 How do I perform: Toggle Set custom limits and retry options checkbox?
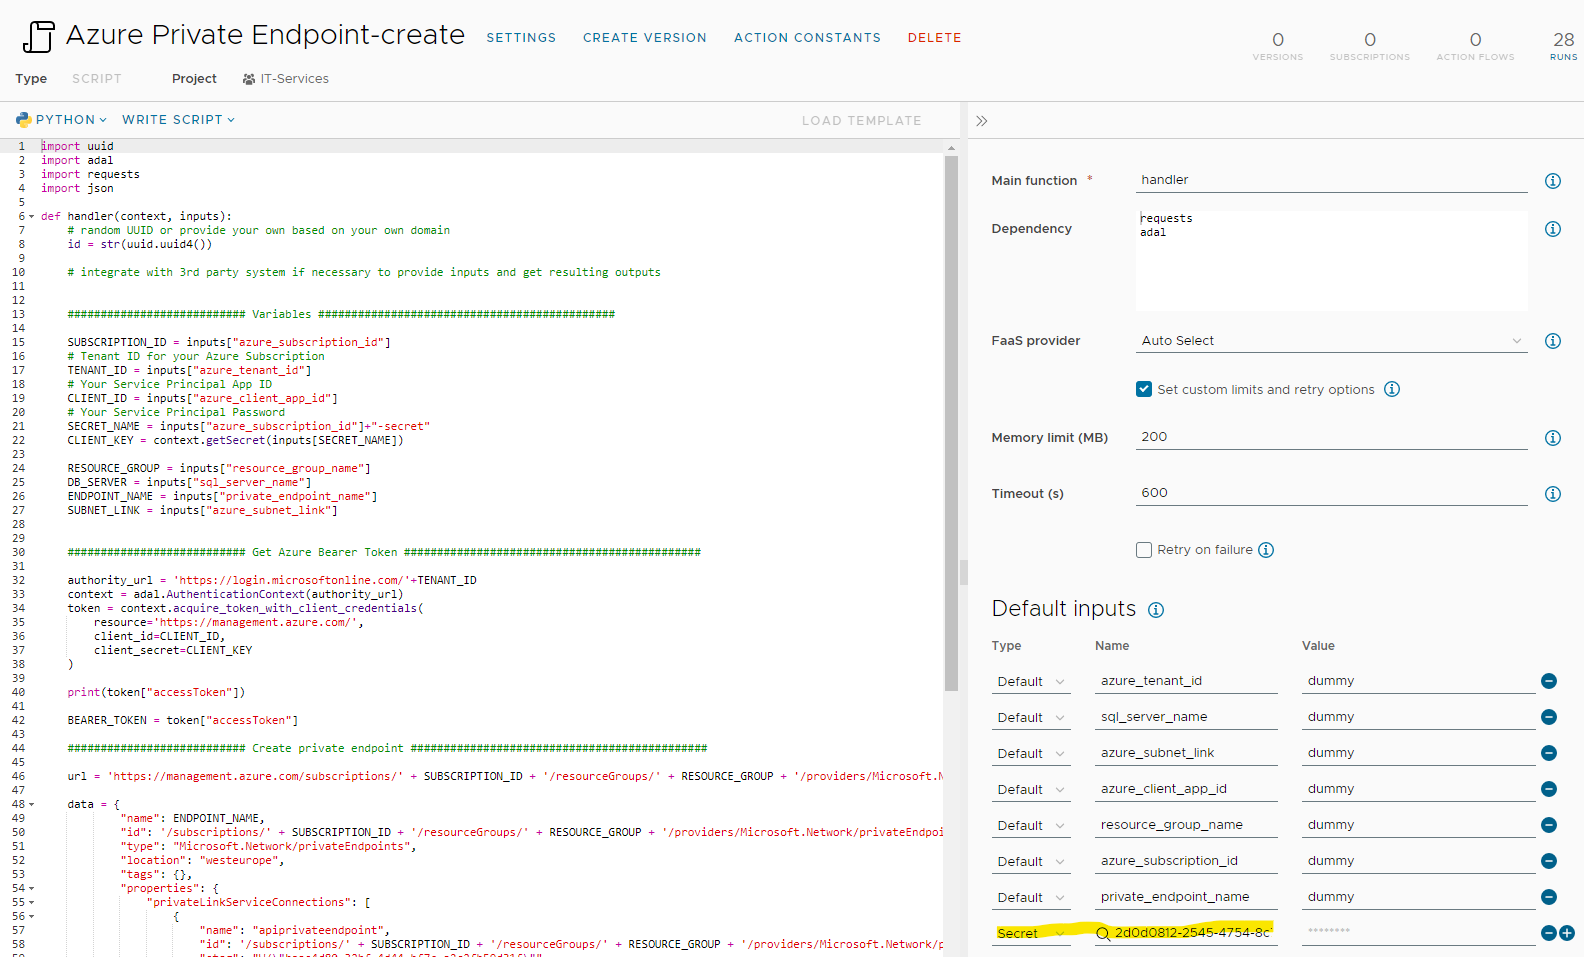click(x=1144, y=389)
